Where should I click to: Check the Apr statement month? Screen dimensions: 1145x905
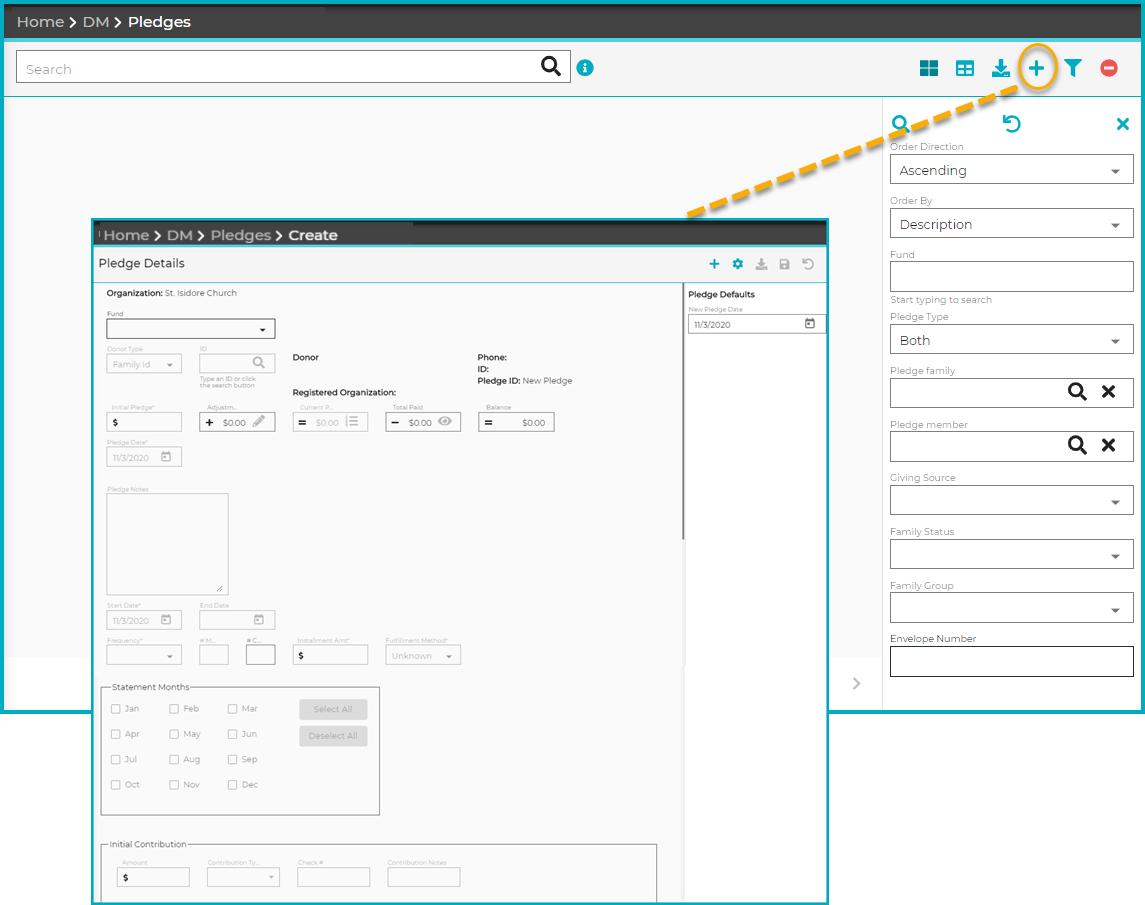[115, 734]
